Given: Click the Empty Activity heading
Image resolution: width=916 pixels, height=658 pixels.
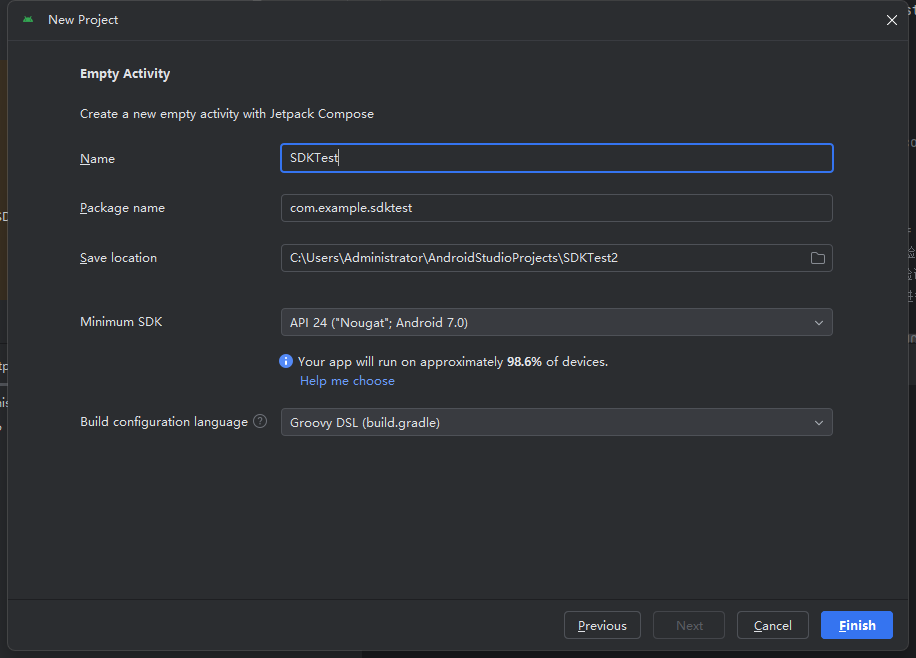Looking at the screenshot, I should [x=125, y=74].
